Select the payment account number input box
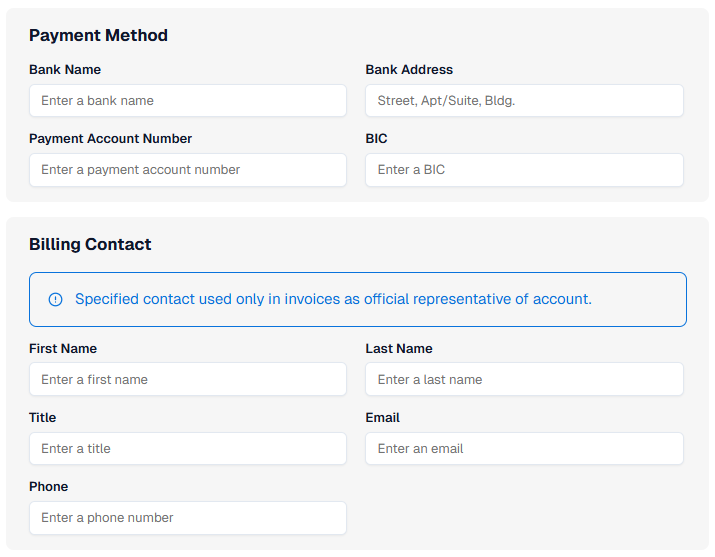This screenshot has width=715, height=557. click(188, 170)
